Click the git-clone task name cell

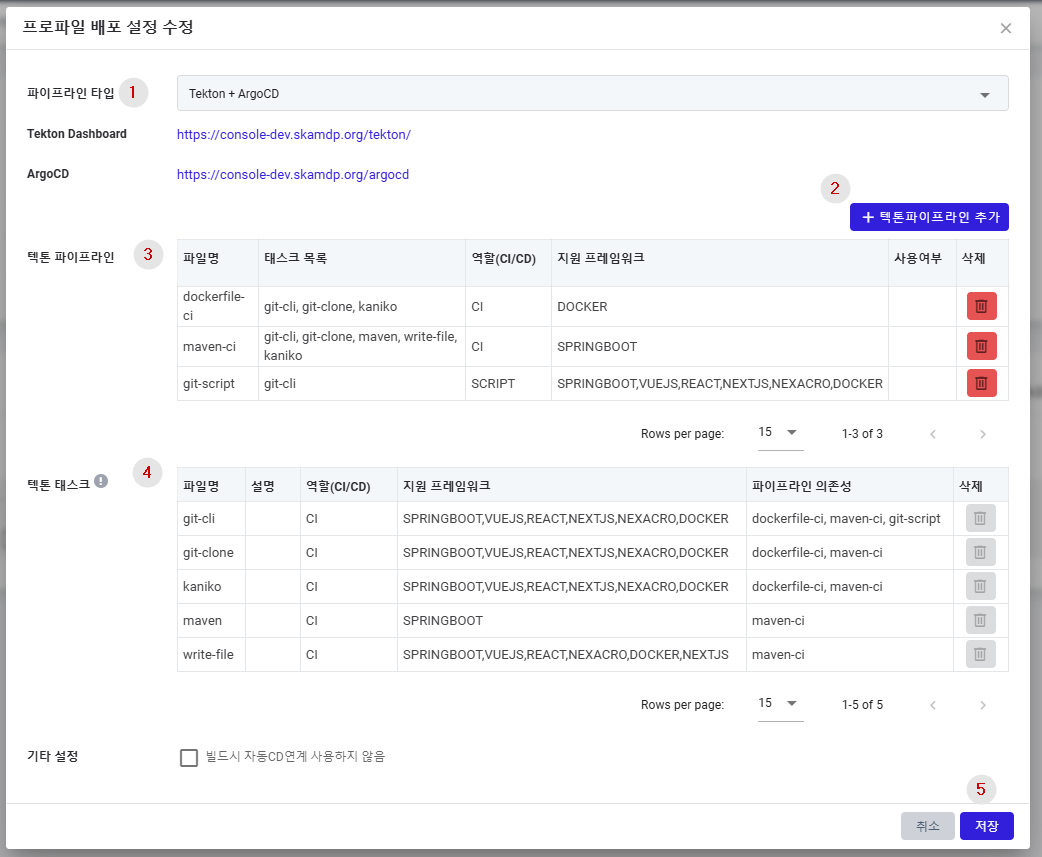click(211, 552)
